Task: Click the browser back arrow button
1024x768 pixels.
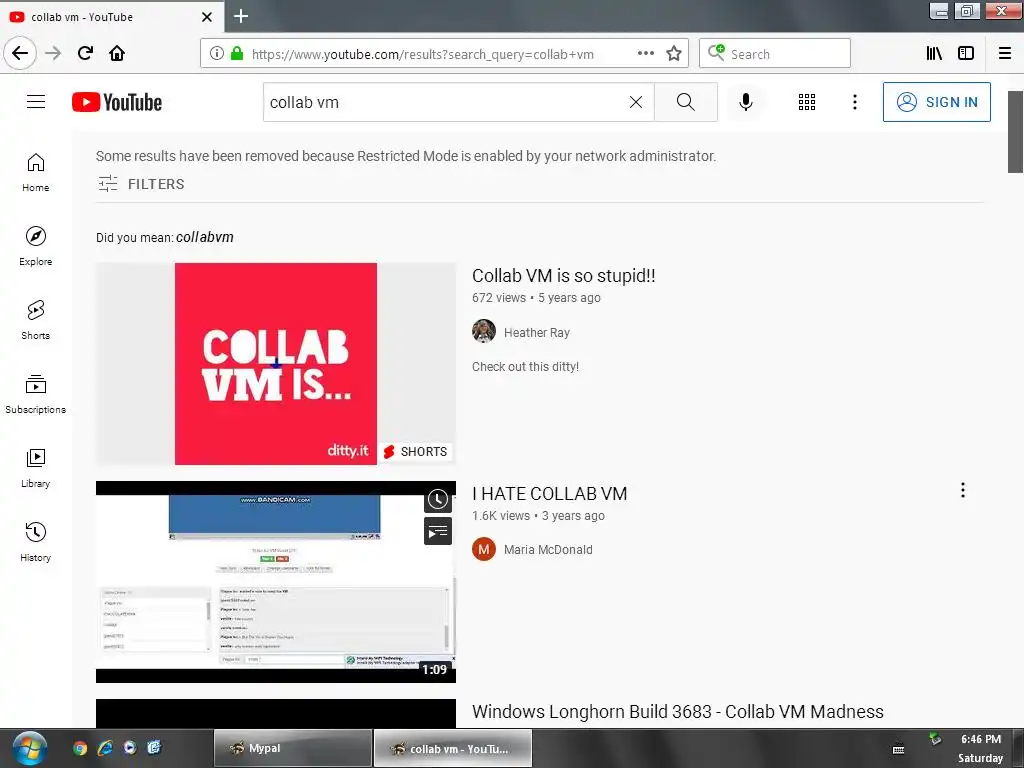Action: coord(20,53)
